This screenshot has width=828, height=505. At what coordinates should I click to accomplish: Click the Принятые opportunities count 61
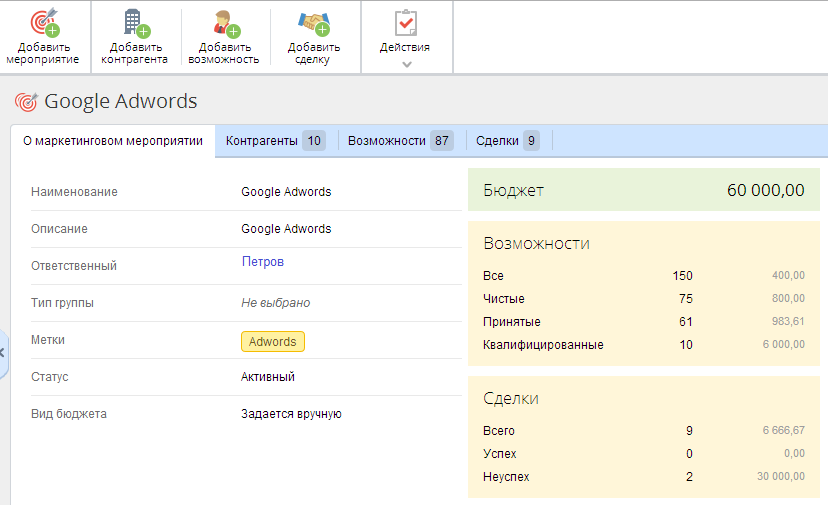click(x=685, y=322)
